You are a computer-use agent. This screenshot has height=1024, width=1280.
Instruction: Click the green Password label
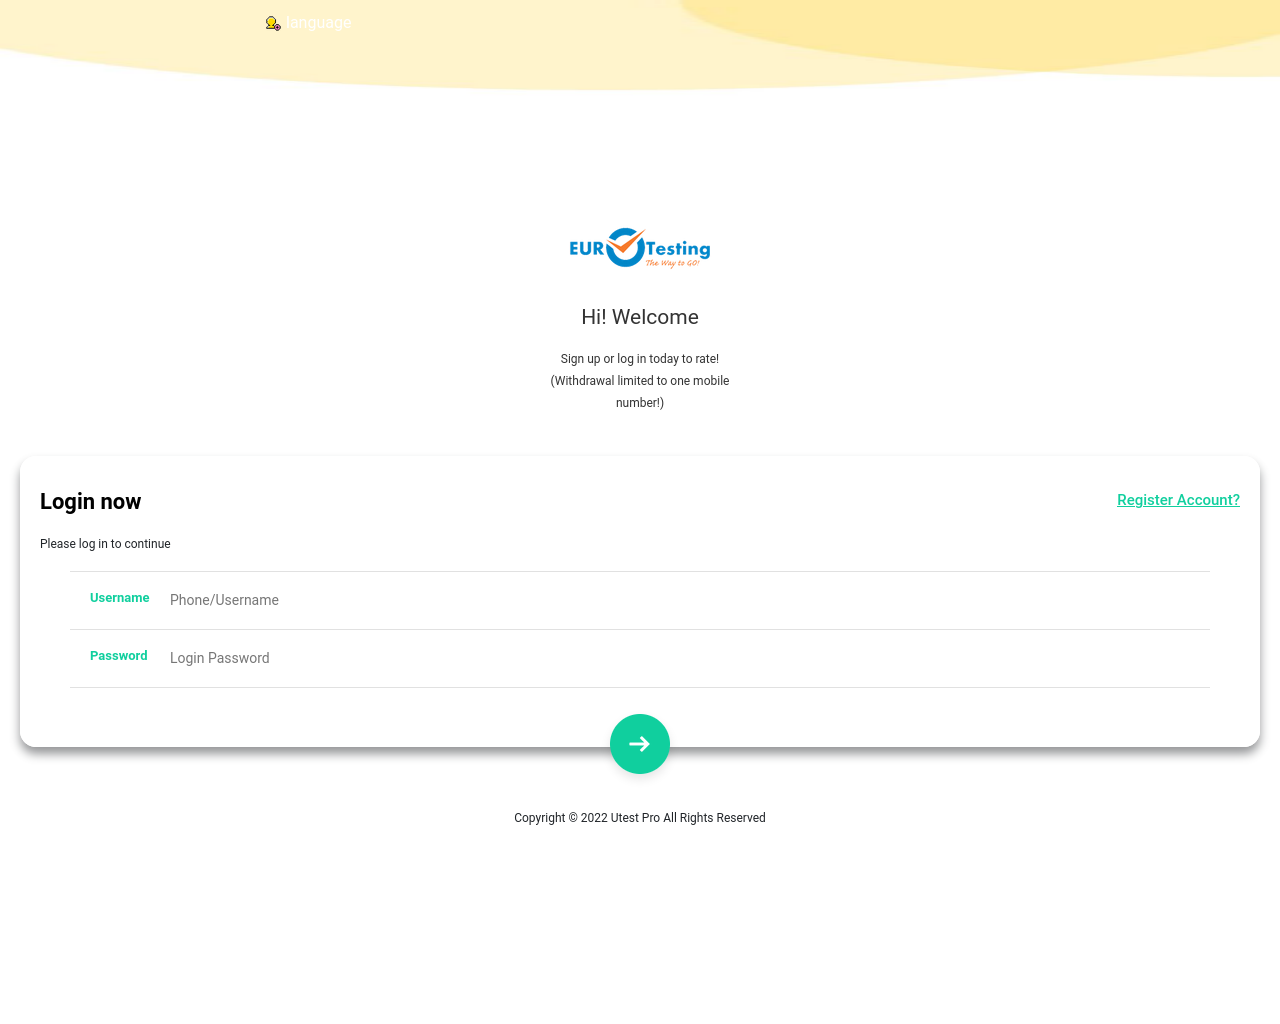click(x=118, y=656)
